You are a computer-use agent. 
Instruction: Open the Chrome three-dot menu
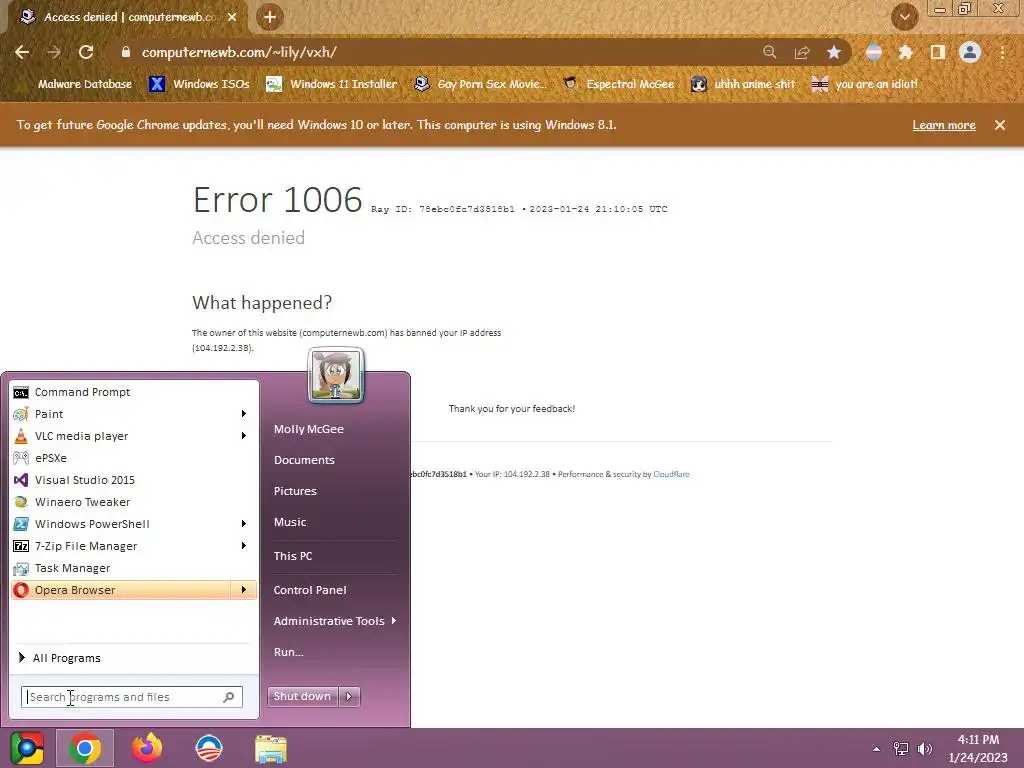[x=1002, y=52]
